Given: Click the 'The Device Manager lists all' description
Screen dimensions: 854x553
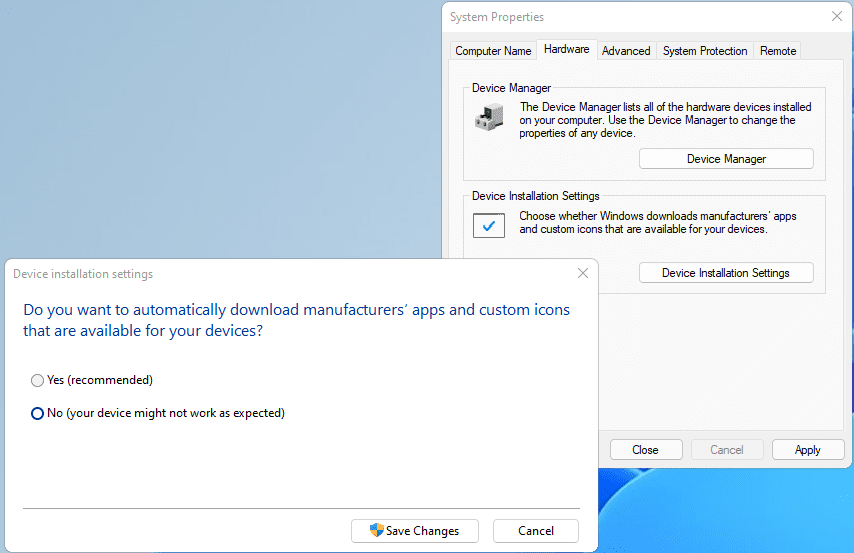Looking at the screenshot, I should tap(665, 120).
